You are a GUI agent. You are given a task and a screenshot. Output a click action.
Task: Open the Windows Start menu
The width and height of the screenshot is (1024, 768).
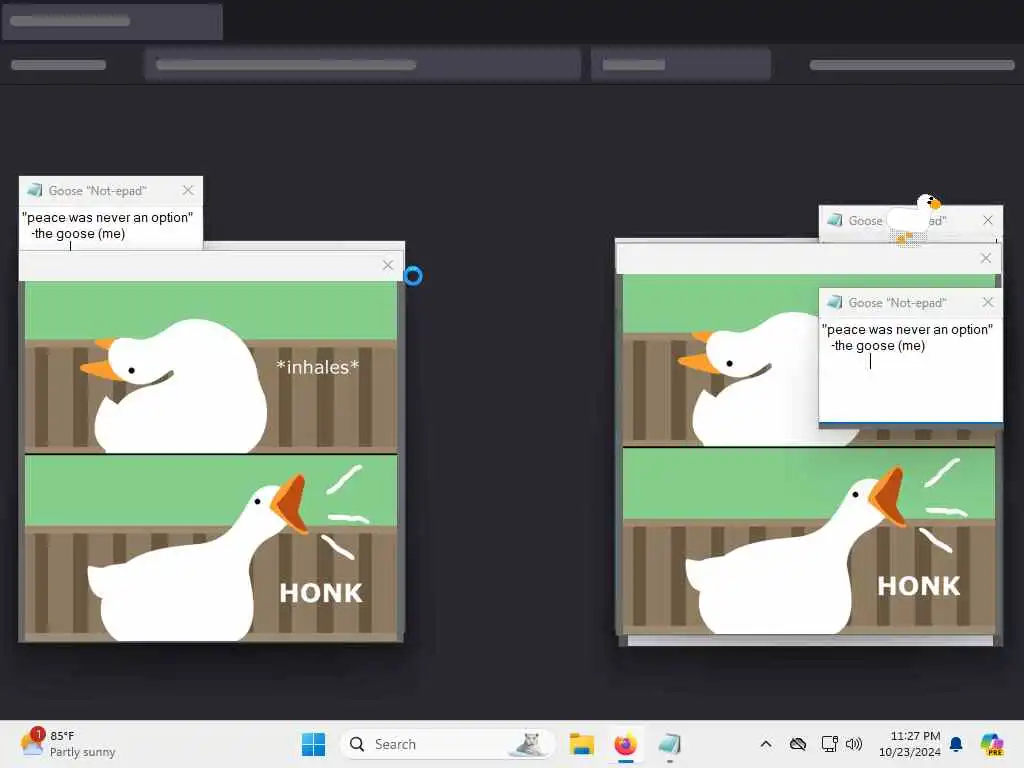pyautogui.click(x=313, y=744)
